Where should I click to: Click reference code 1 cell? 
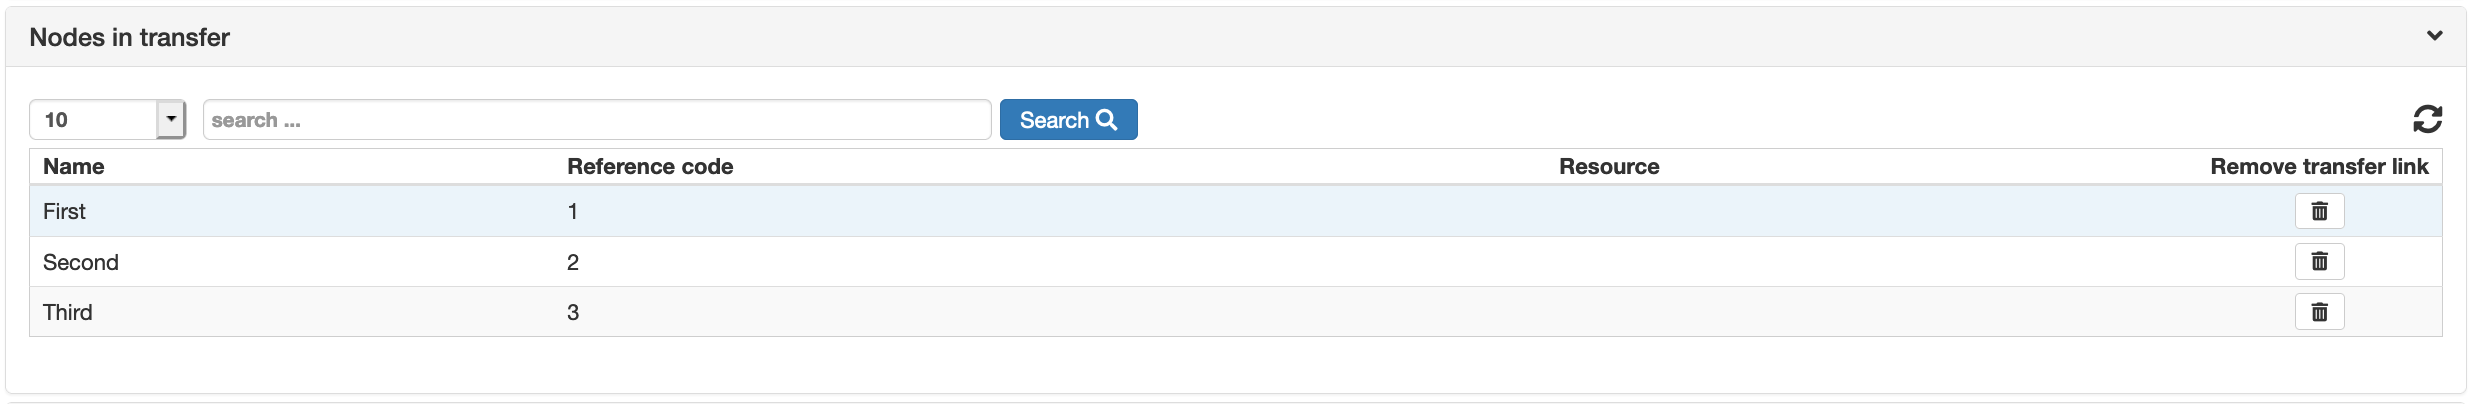click(573, 211)
